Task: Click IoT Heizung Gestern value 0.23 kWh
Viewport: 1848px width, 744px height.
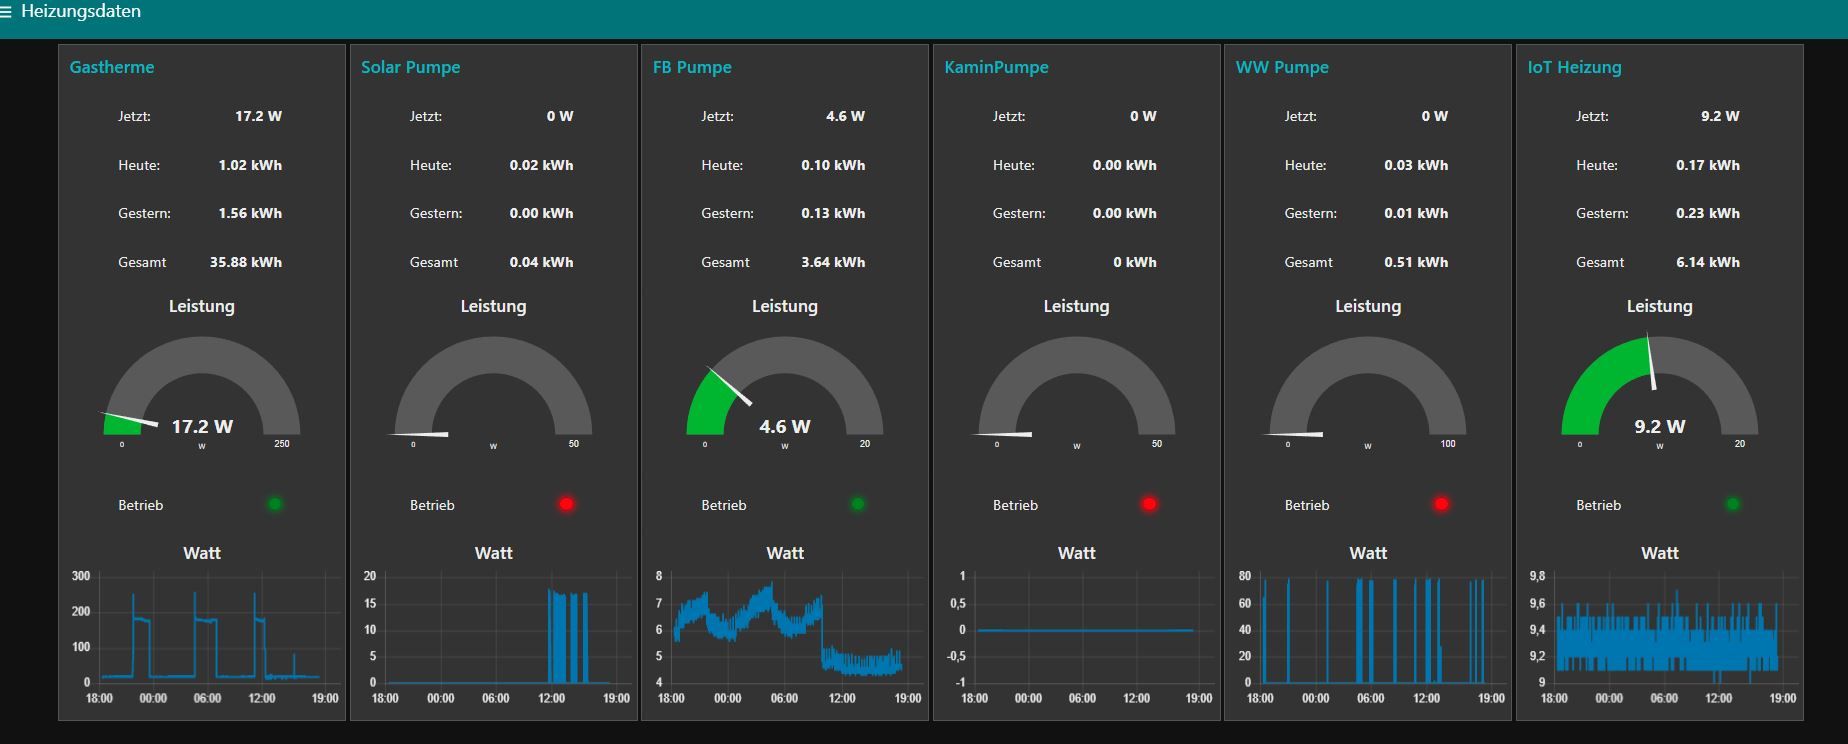Action: 1708,213
